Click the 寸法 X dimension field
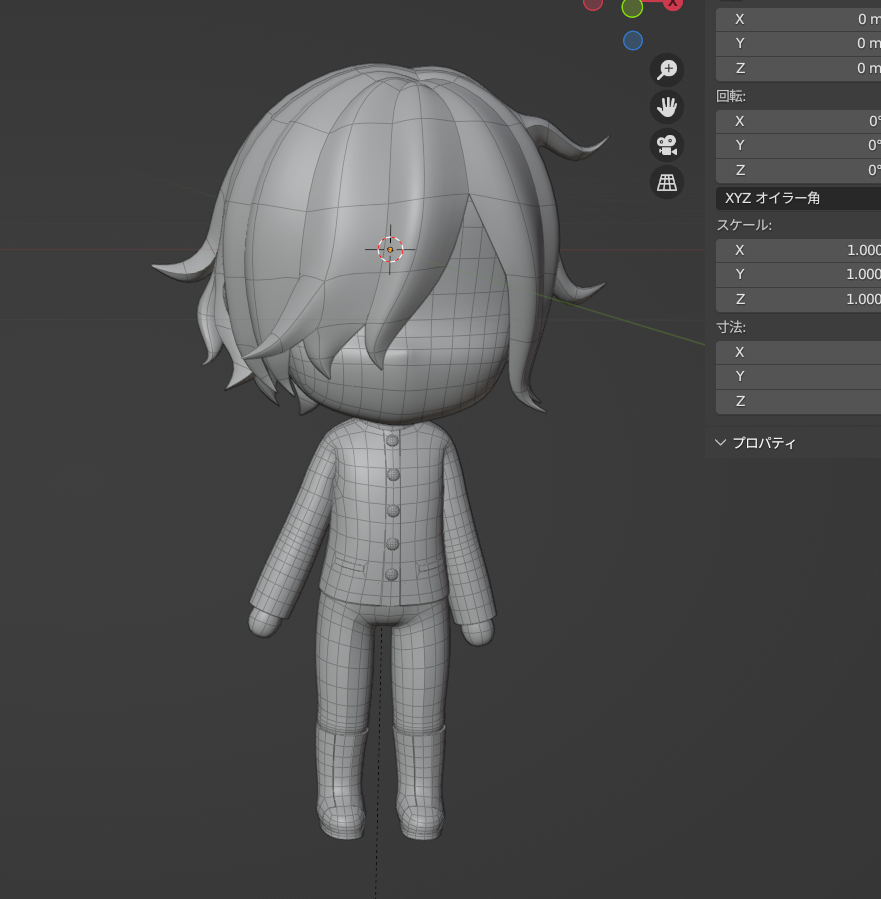Viewport: 881px width, 899px height. tap(798, 352)
